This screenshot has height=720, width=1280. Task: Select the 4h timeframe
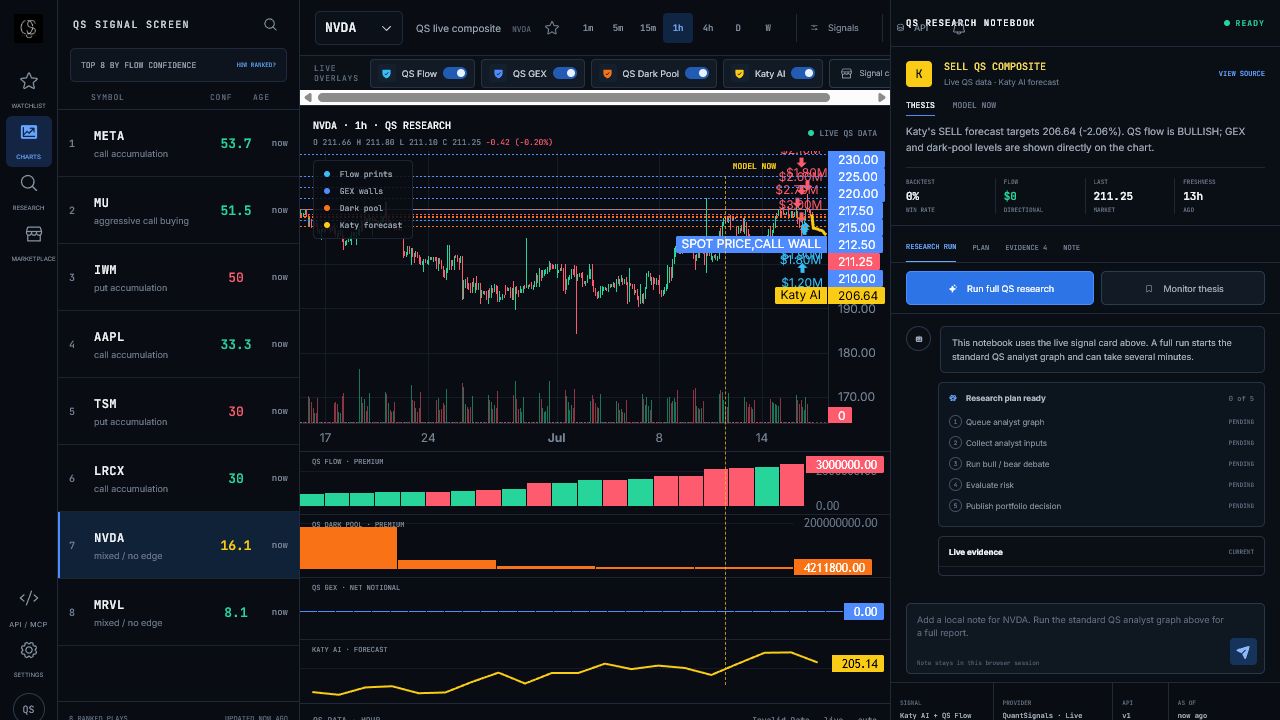click(x=708, y=28)
